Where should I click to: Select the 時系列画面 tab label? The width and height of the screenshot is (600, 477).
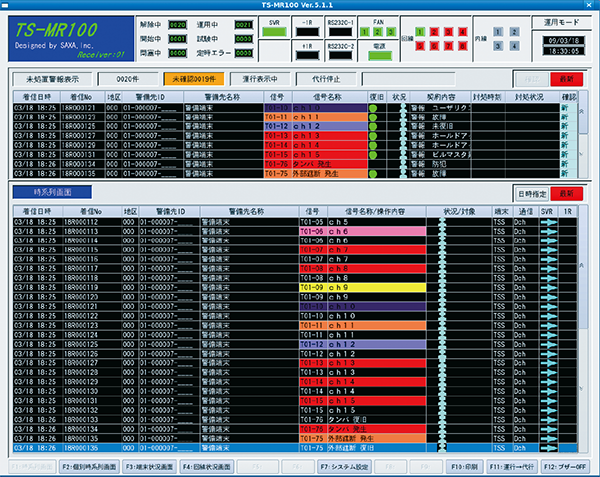point(52,192)
